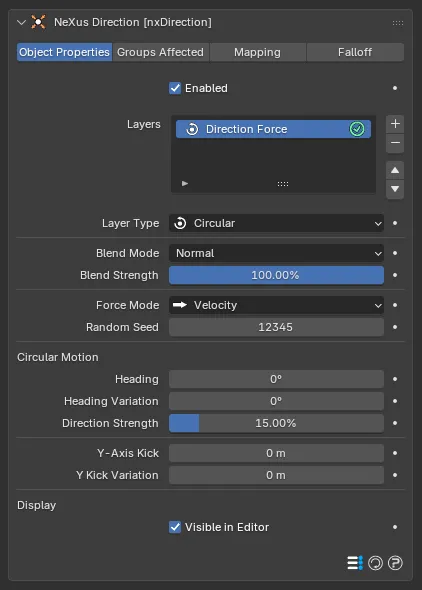Click the Direction Strength slider at 15.00%
The width and height of the screenshot is (422, 590).
(276, 423)
